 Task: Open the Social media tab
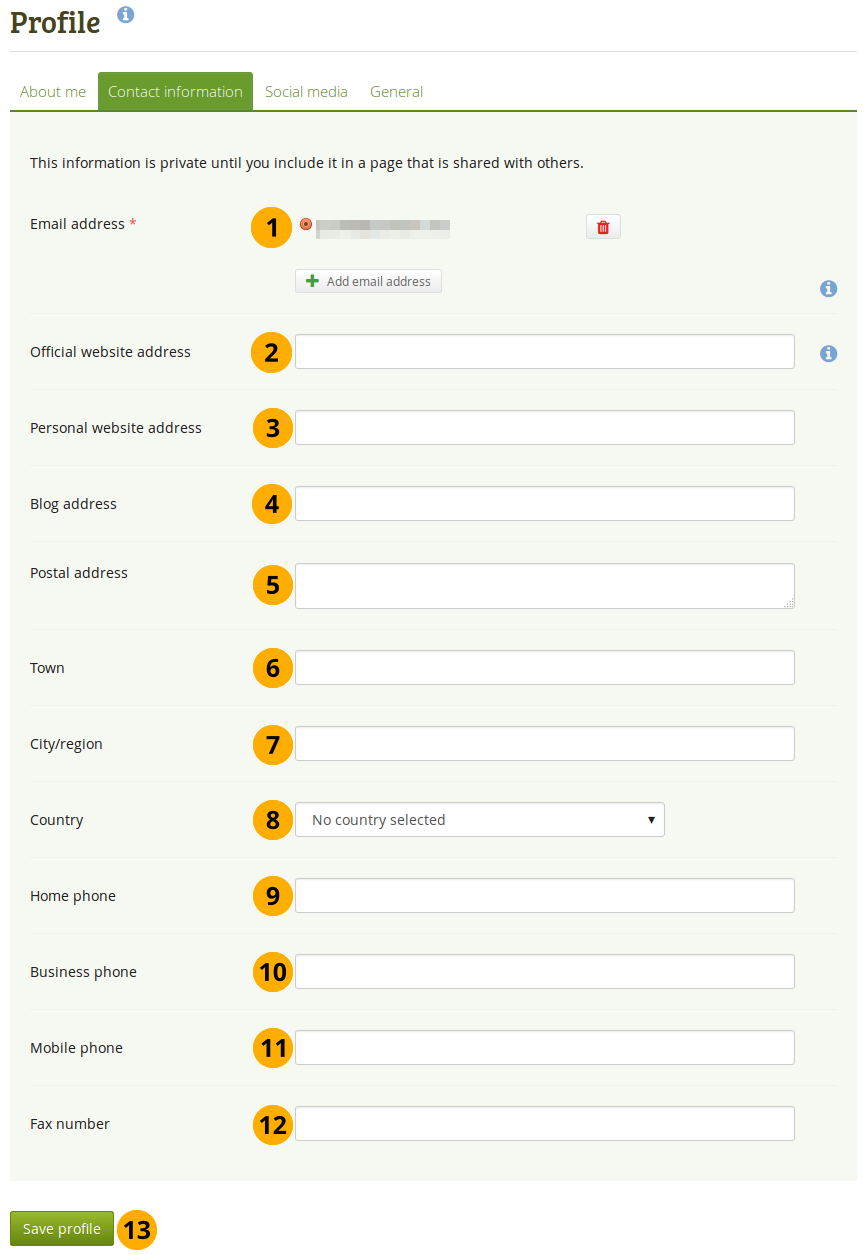[306, 92]
